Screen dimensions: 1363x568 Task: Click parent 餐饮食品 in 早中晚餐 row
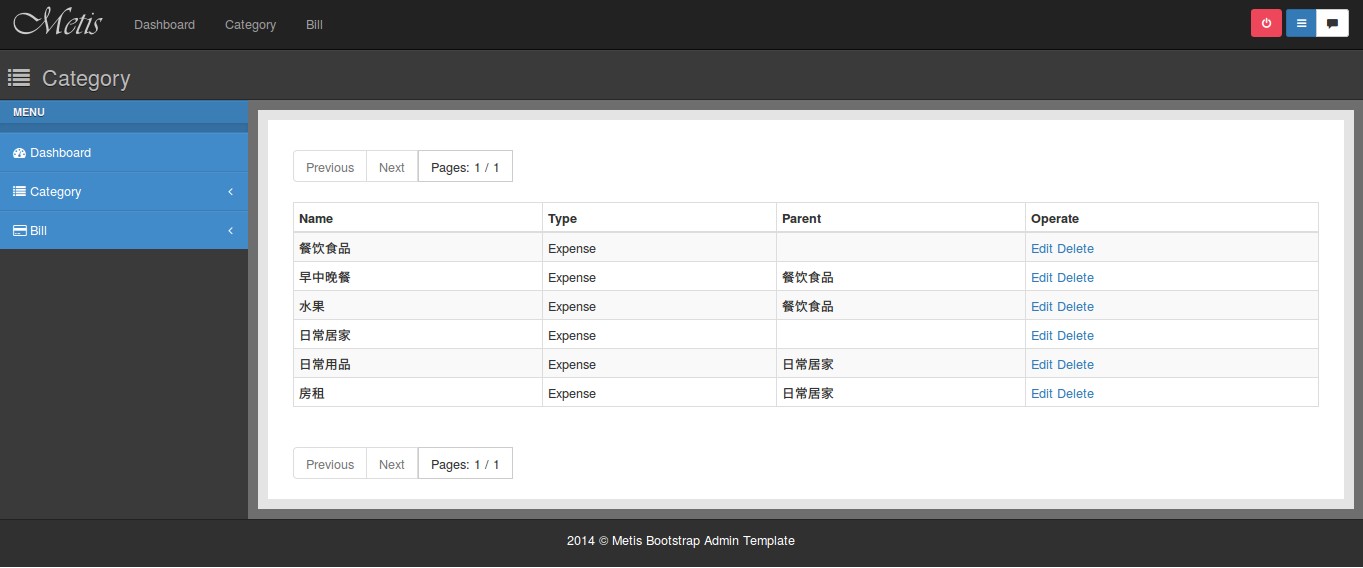(x=808, y=277)
